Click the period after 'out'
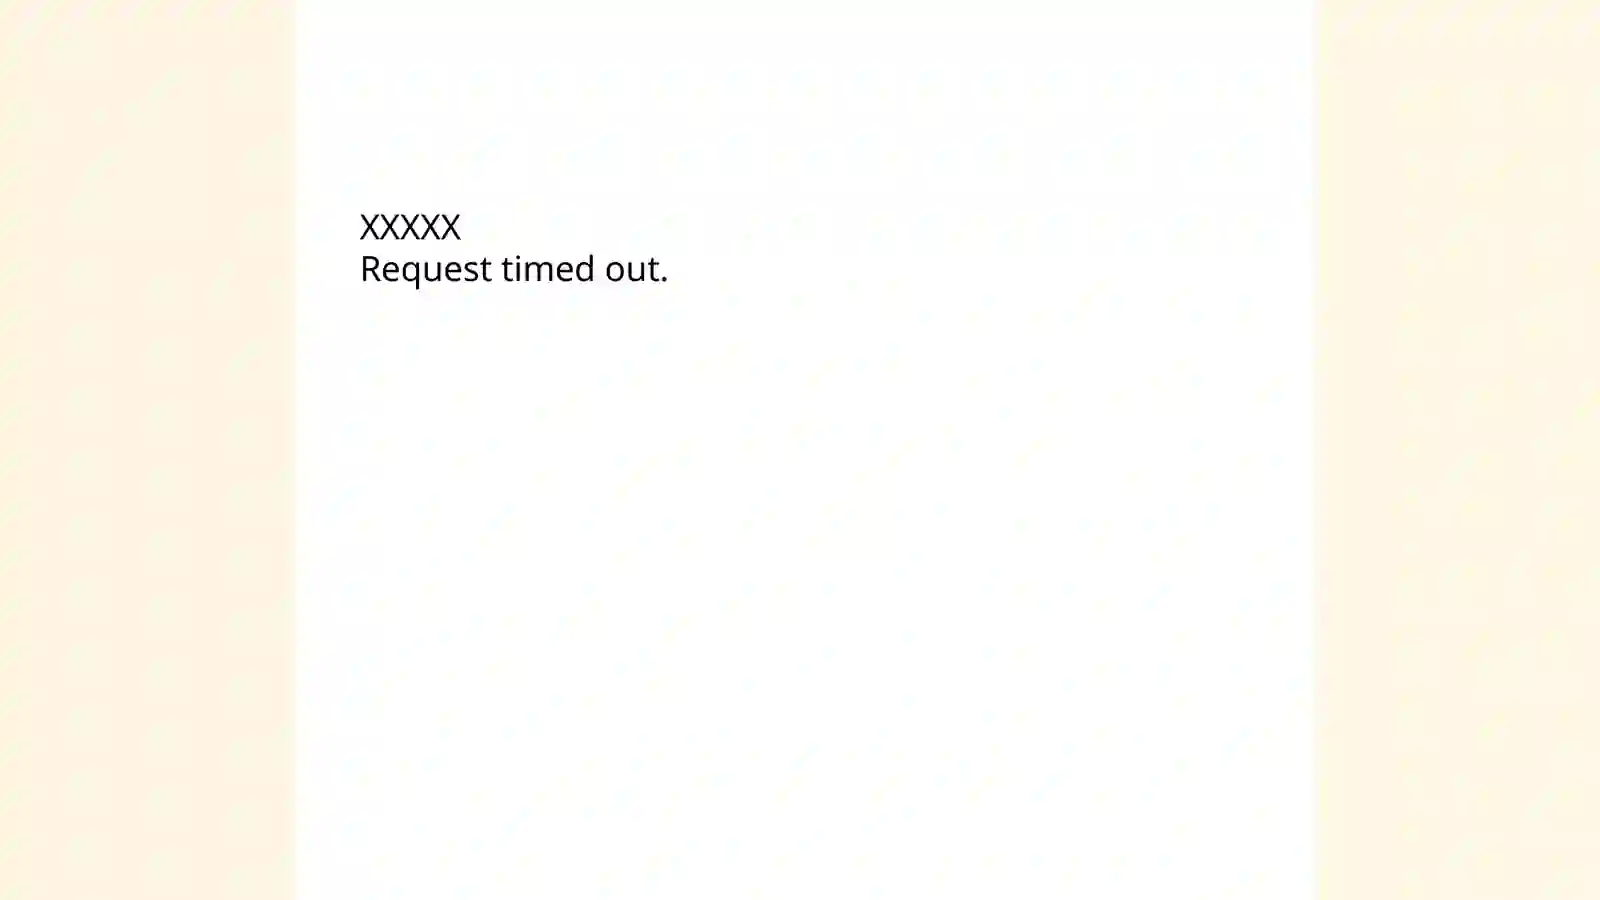Viewport: 1600px width, 900px height. click(x=663, y=280)
